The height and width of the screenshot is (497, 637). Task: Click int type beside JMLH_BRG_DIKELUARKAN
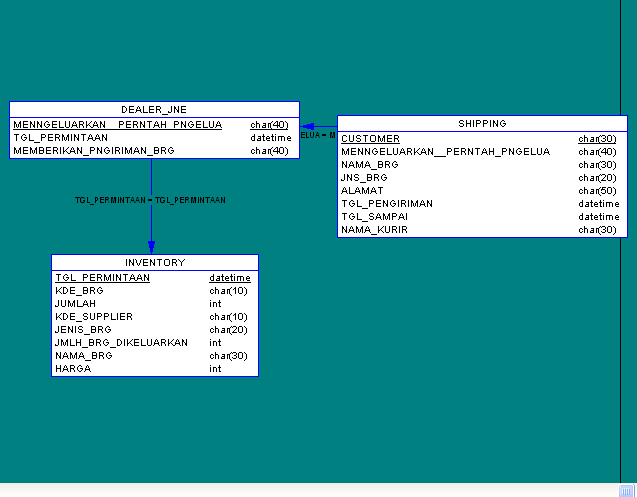(x=215, y=343)
